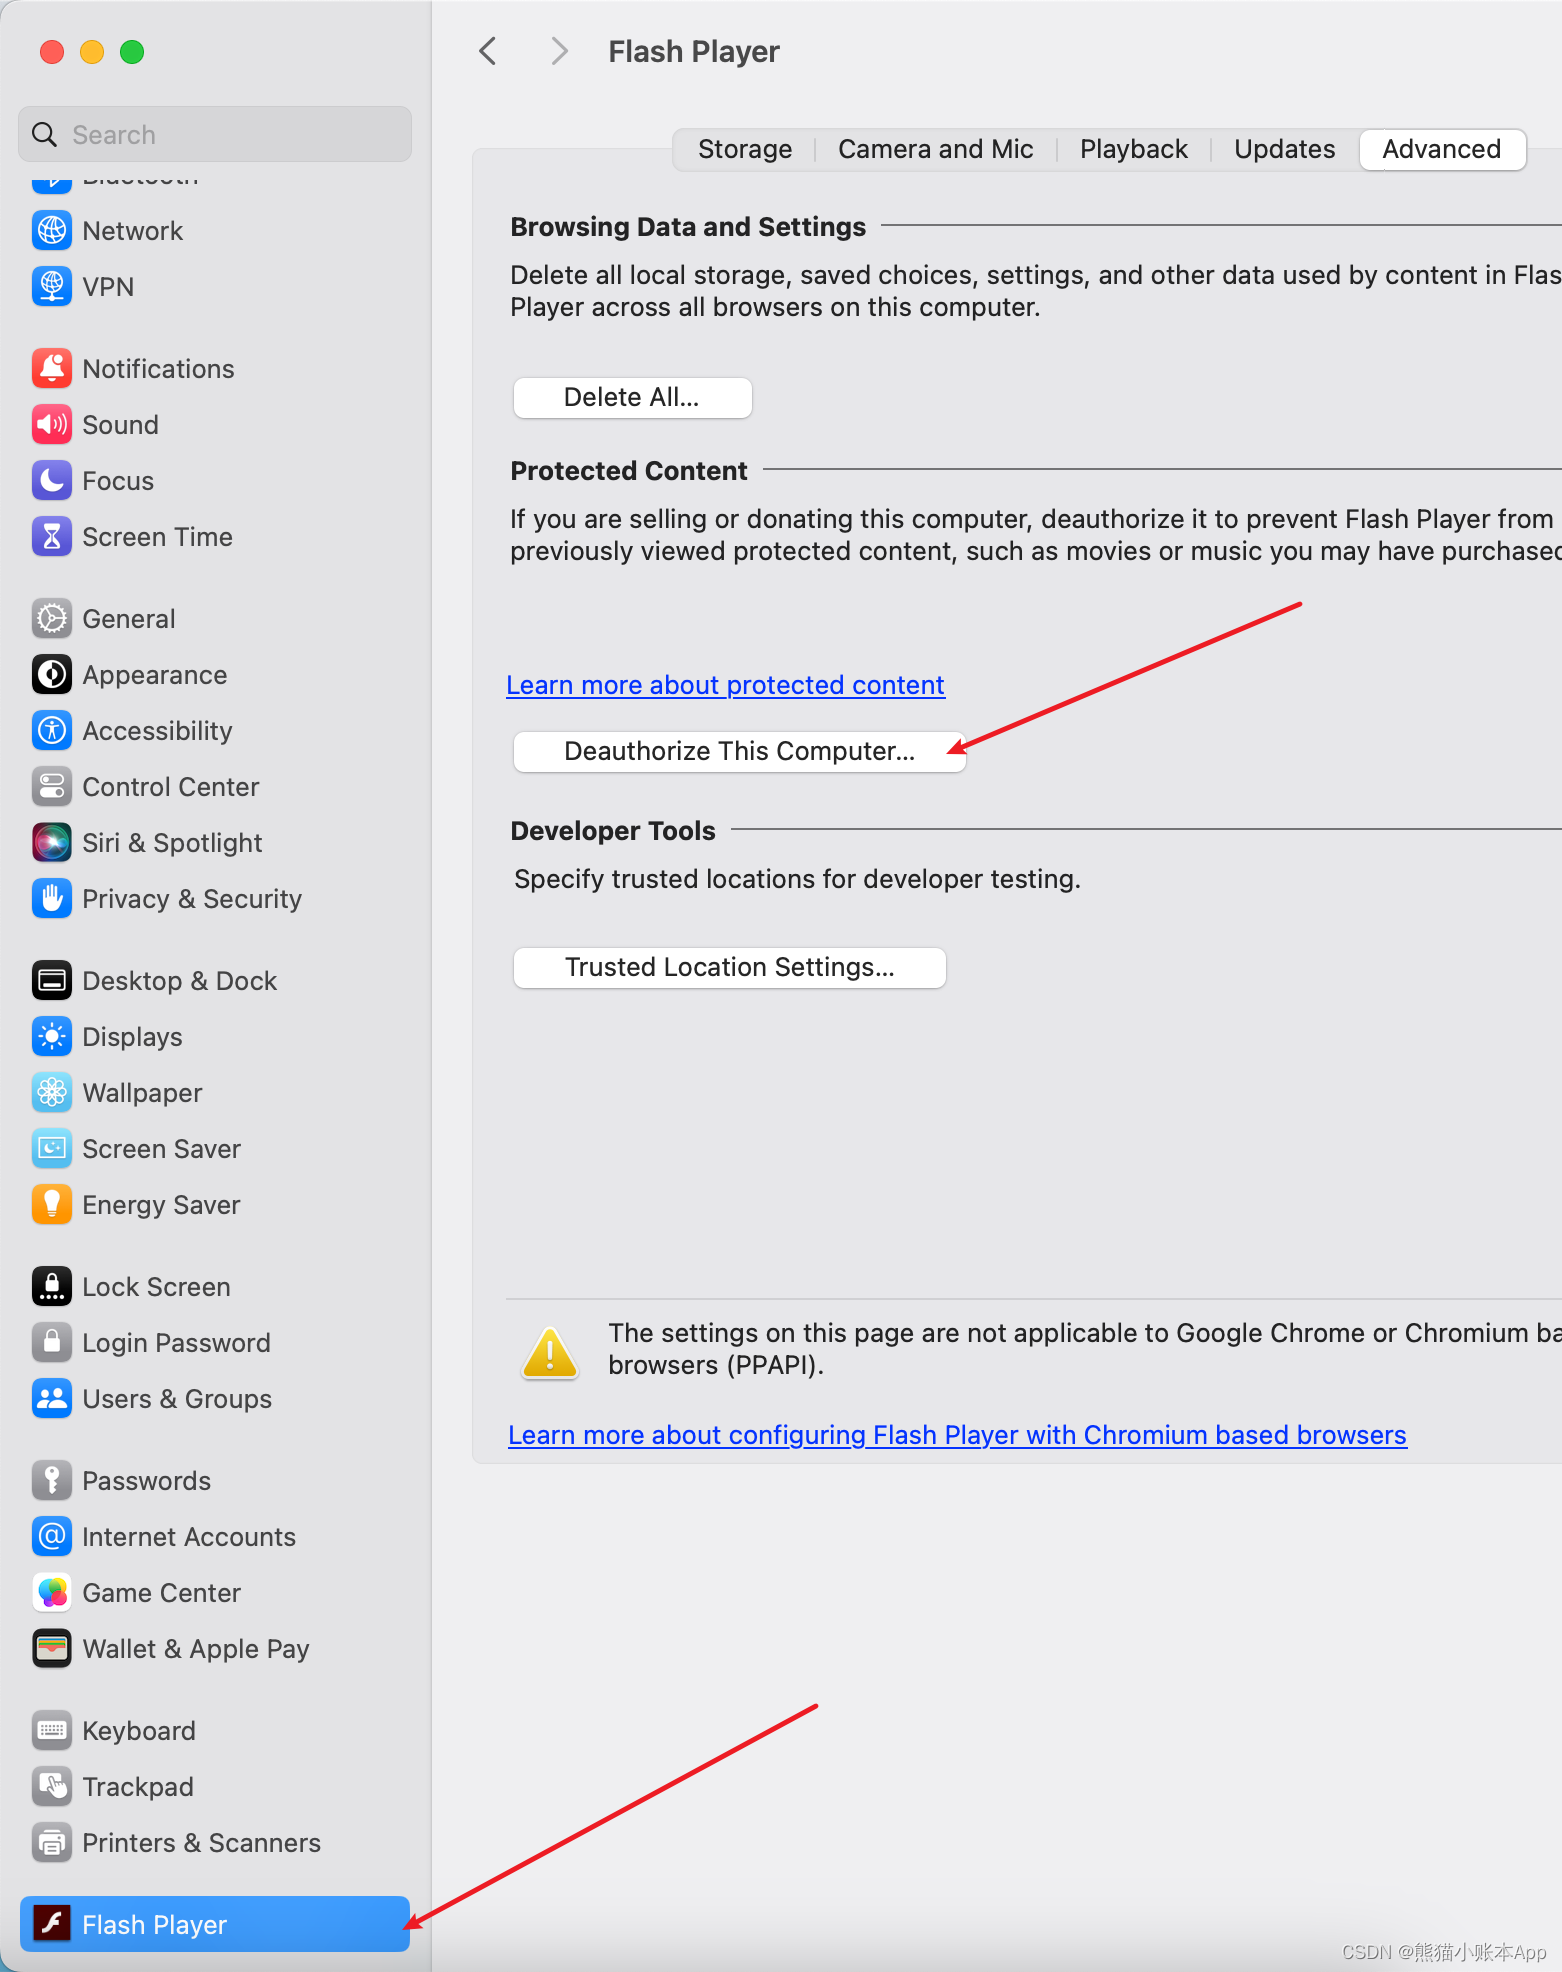Open Users & Groups people icon

[x=52, y=1399]
